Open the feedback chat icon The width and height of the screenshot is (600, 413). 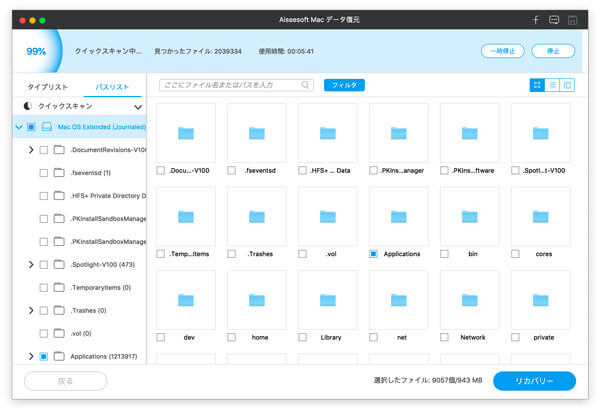coord(553,20)
